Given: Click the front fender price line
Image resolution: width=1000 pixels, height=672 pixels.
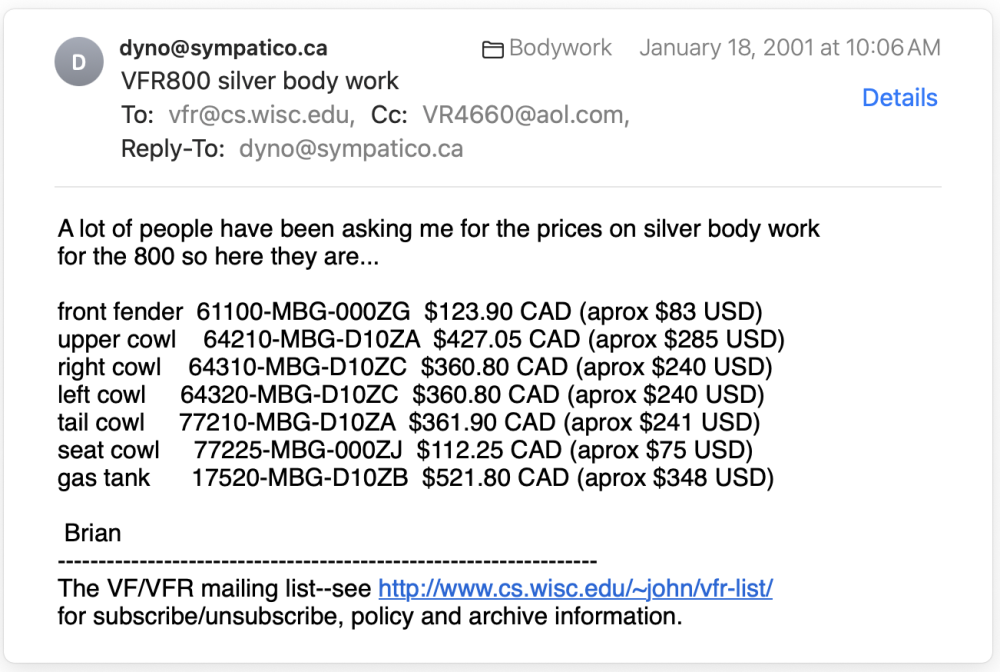Looking at the screenshot, I should (410, 311).
